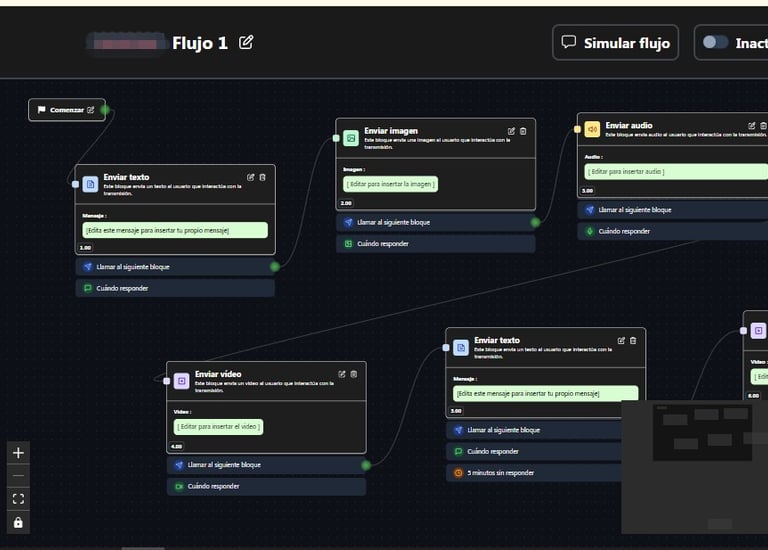This screenshot has height=550, width=768.
Task: Toggle the flow active/inactive switch
Action: click(x=715, y=42)
